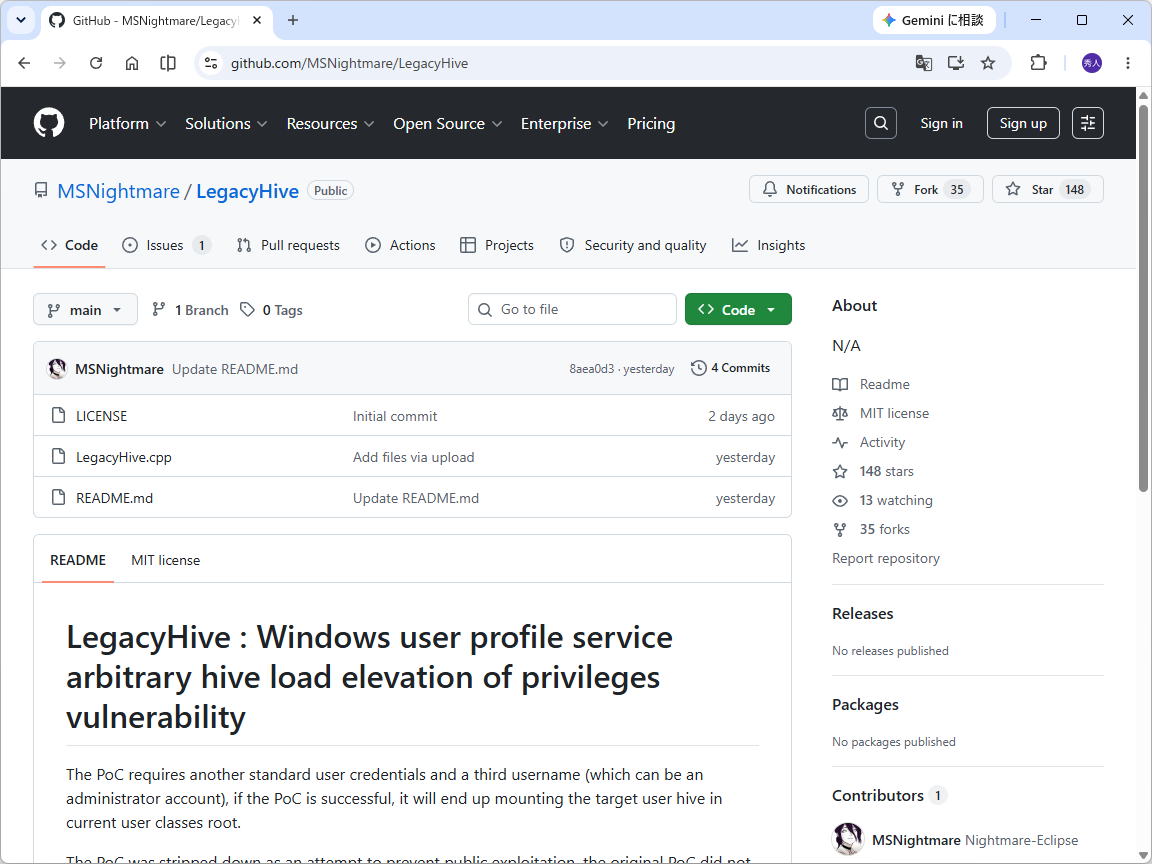Open the Security and quality tab

pyautogui.click(x=633, y=245)
